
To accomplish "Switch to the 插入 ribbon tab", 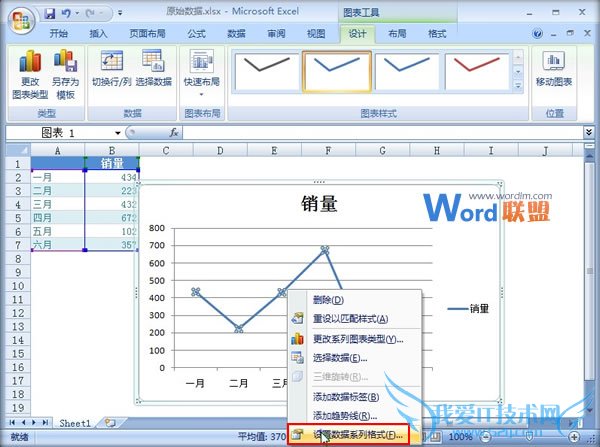I will pyautogui.click(x=98, y=34).
